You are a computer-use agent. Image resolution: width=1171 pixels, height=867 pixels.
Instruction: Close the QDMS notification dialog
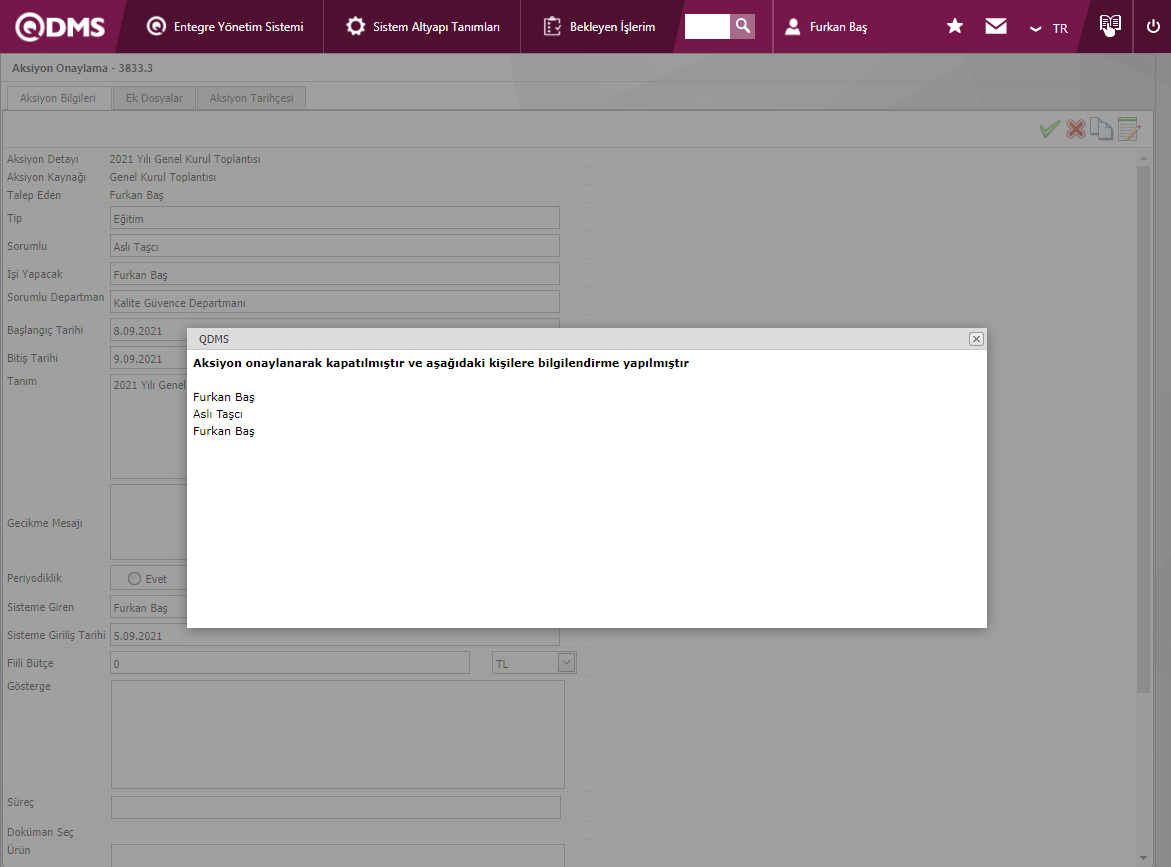click(976, 339)
